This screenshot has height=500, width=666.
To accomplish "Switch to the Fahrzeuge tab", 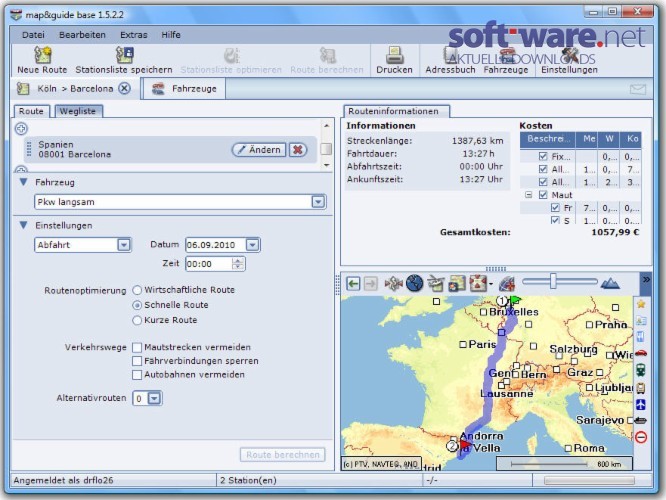I will (x=185, y=89).
